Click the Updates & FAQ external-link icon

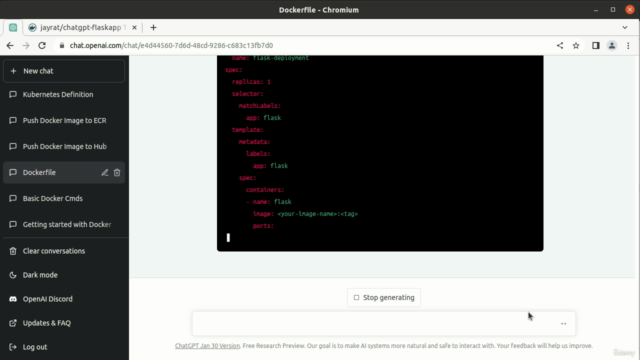tap(13, 323)
